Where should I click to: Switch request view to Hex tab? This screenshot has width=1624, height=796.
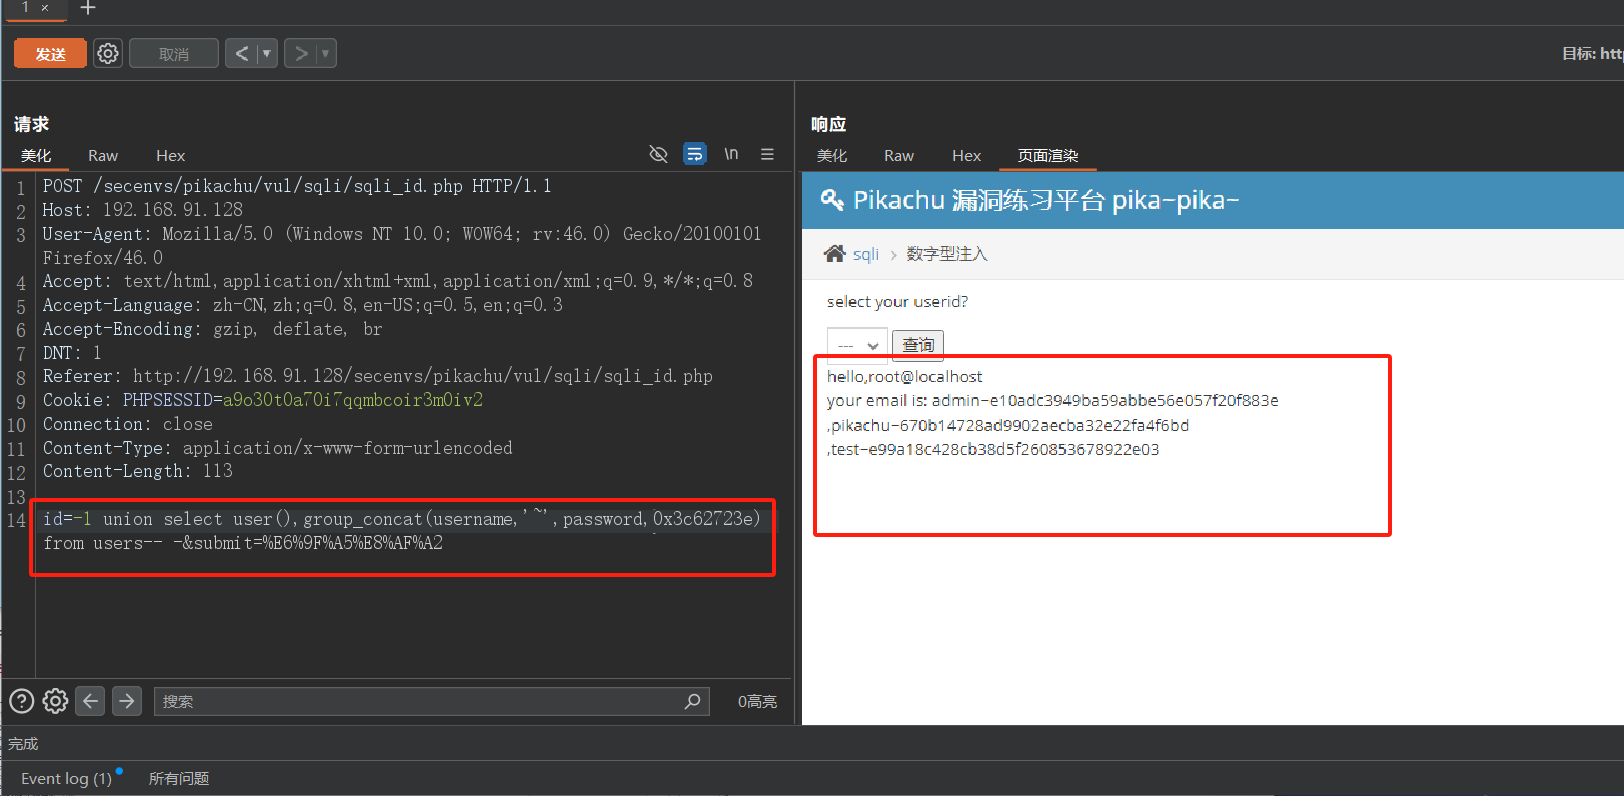click(x=171, y=156)
